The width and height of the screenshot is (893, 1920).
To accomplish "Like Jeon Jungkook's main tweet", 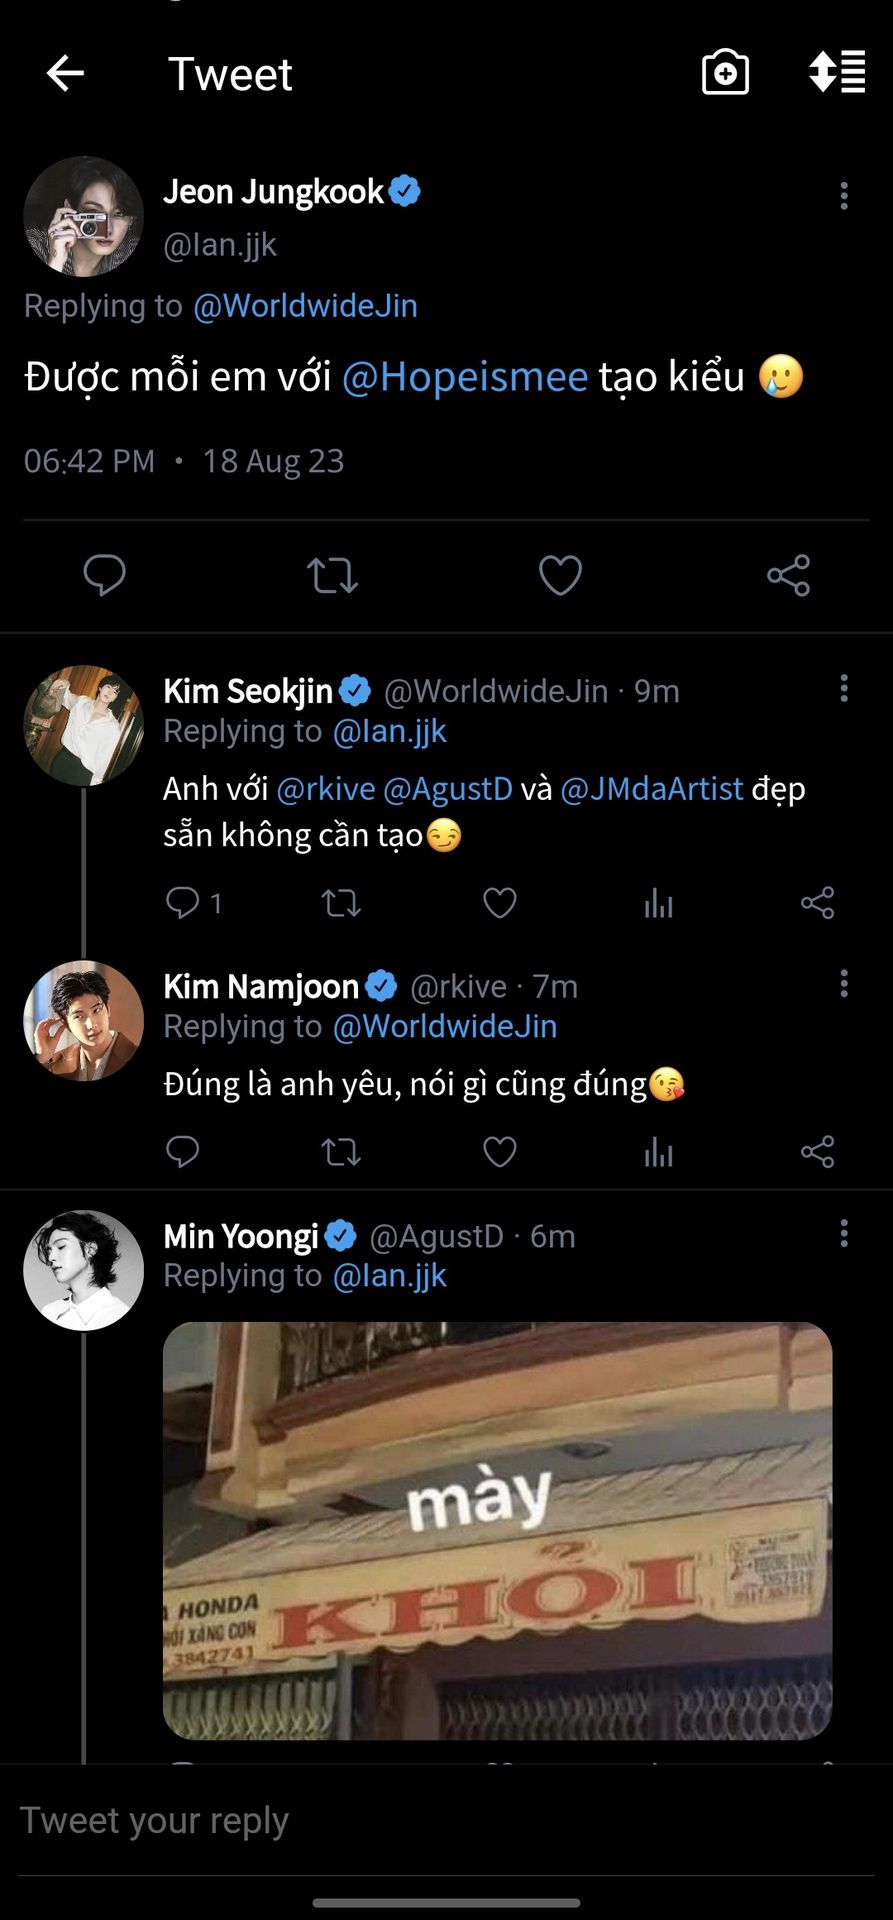I will (560, 576).
